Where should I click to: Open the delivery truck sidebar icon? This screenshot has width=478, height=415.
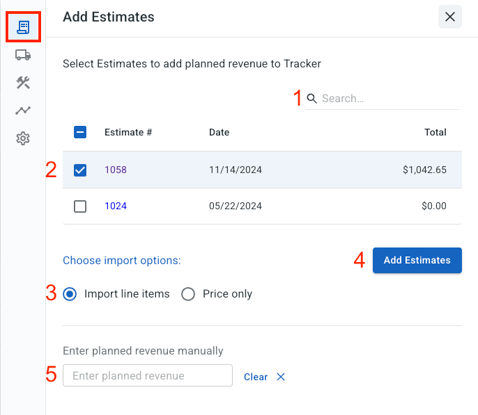pos(23,55)
